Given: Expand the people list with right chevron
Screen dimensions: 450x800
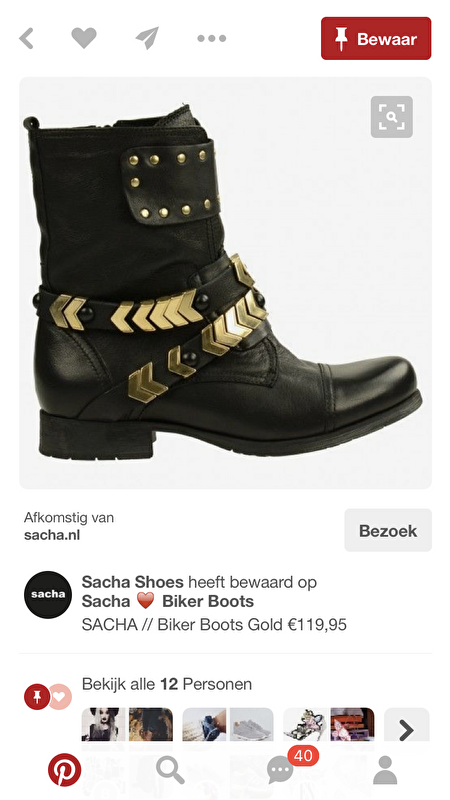Looking at the screenshot, I should (407, 730).
